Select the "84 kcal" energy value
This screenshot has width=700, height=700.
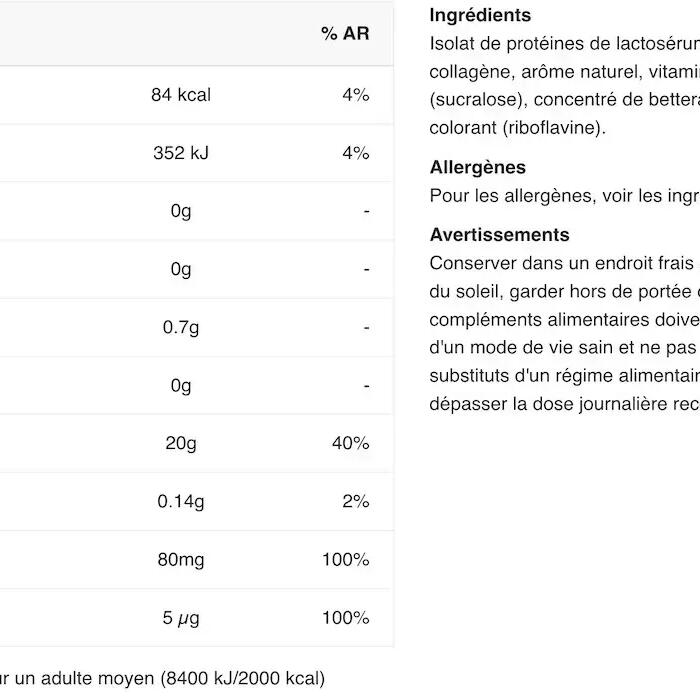[181, 95]
